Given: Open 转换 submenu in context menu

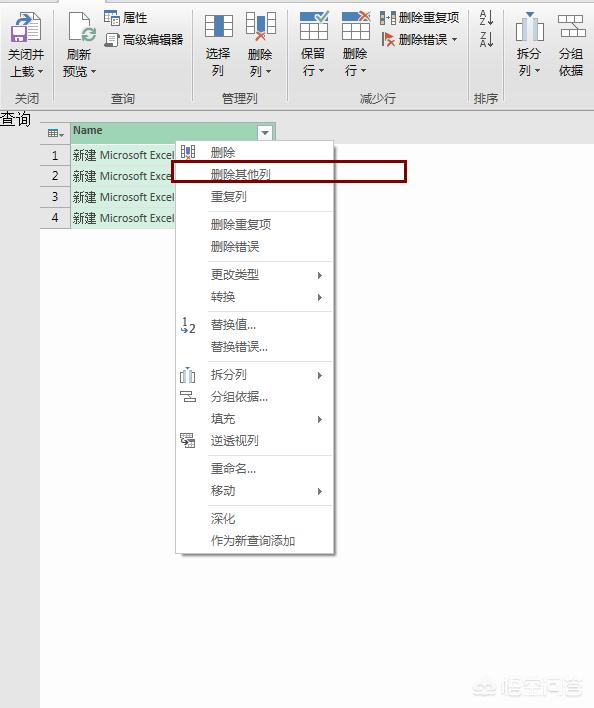Looking at the screenshot, I should click(x=255, y=297).
